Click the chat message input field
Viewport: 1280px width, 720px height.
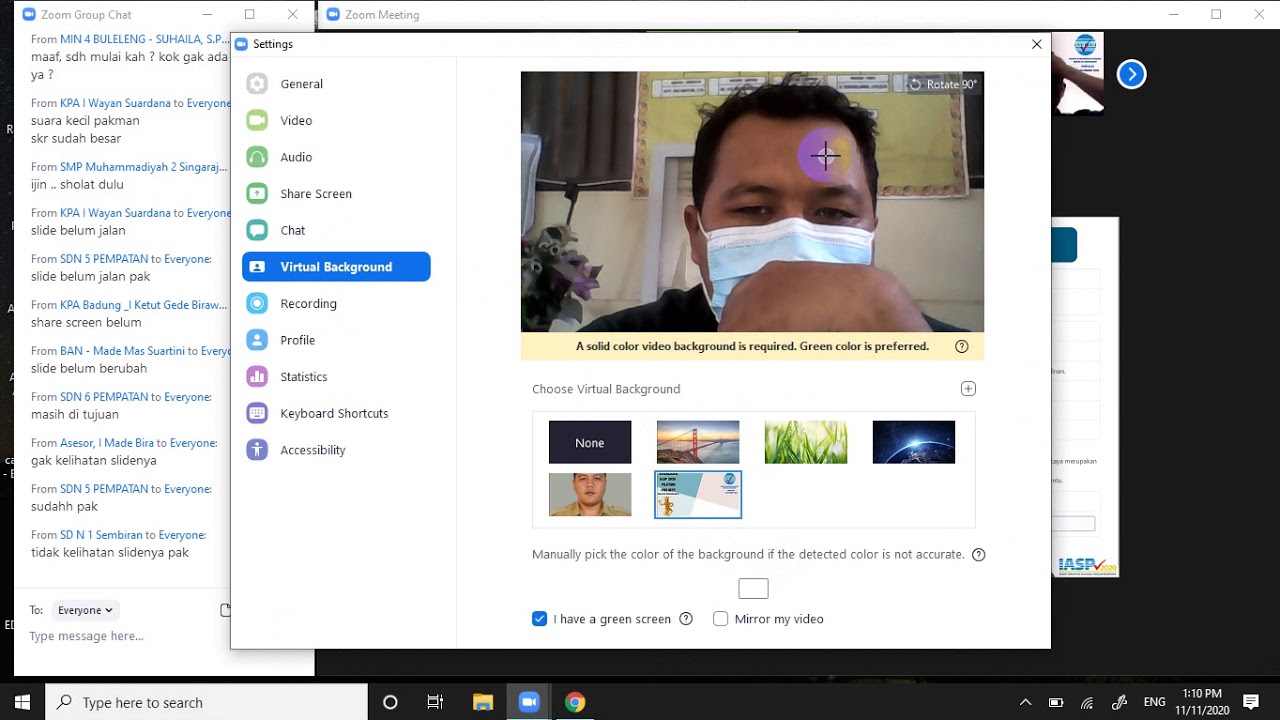pos(120,637)
